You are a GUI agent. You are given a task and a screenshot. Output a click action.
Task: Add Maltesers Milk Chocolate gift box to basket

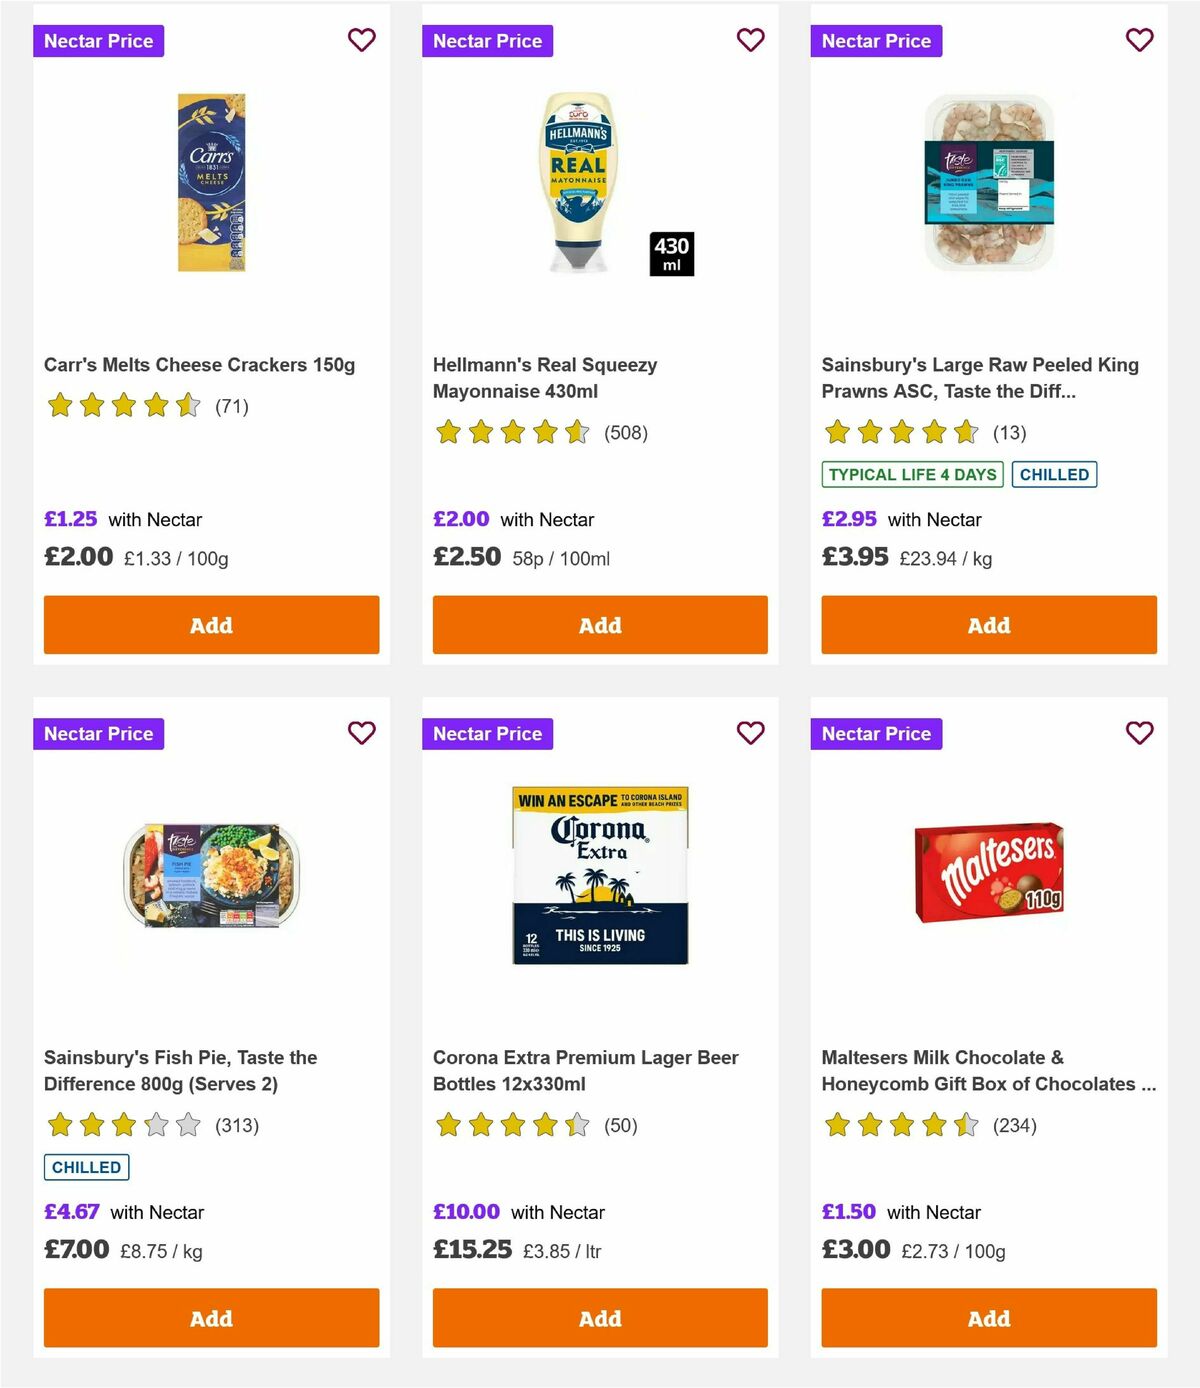click(x=988, y=1318)
